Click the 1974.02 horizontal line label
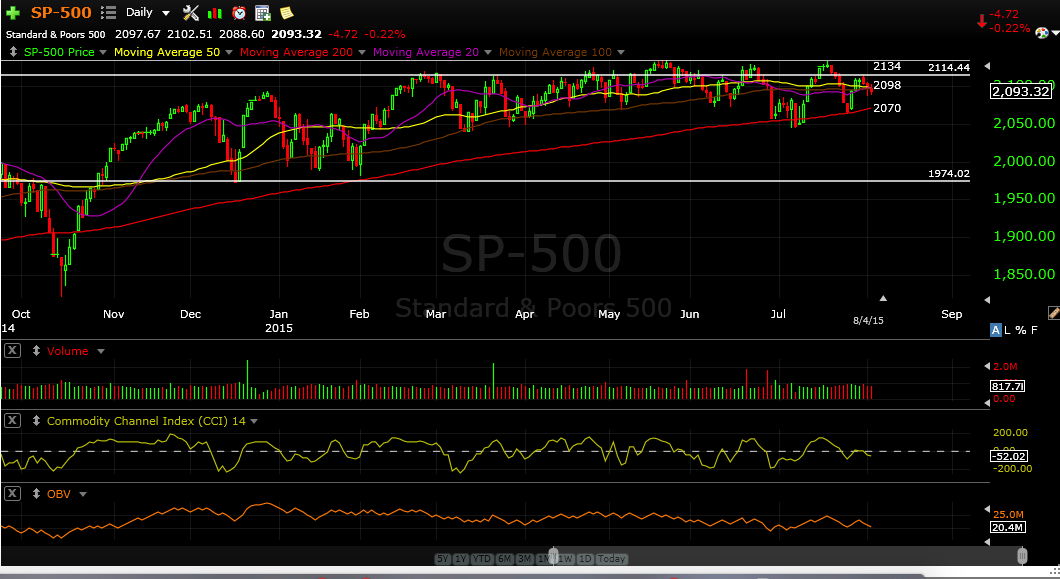The width and height of the screenshot is (1060, 579). click(x=948, y=173)
